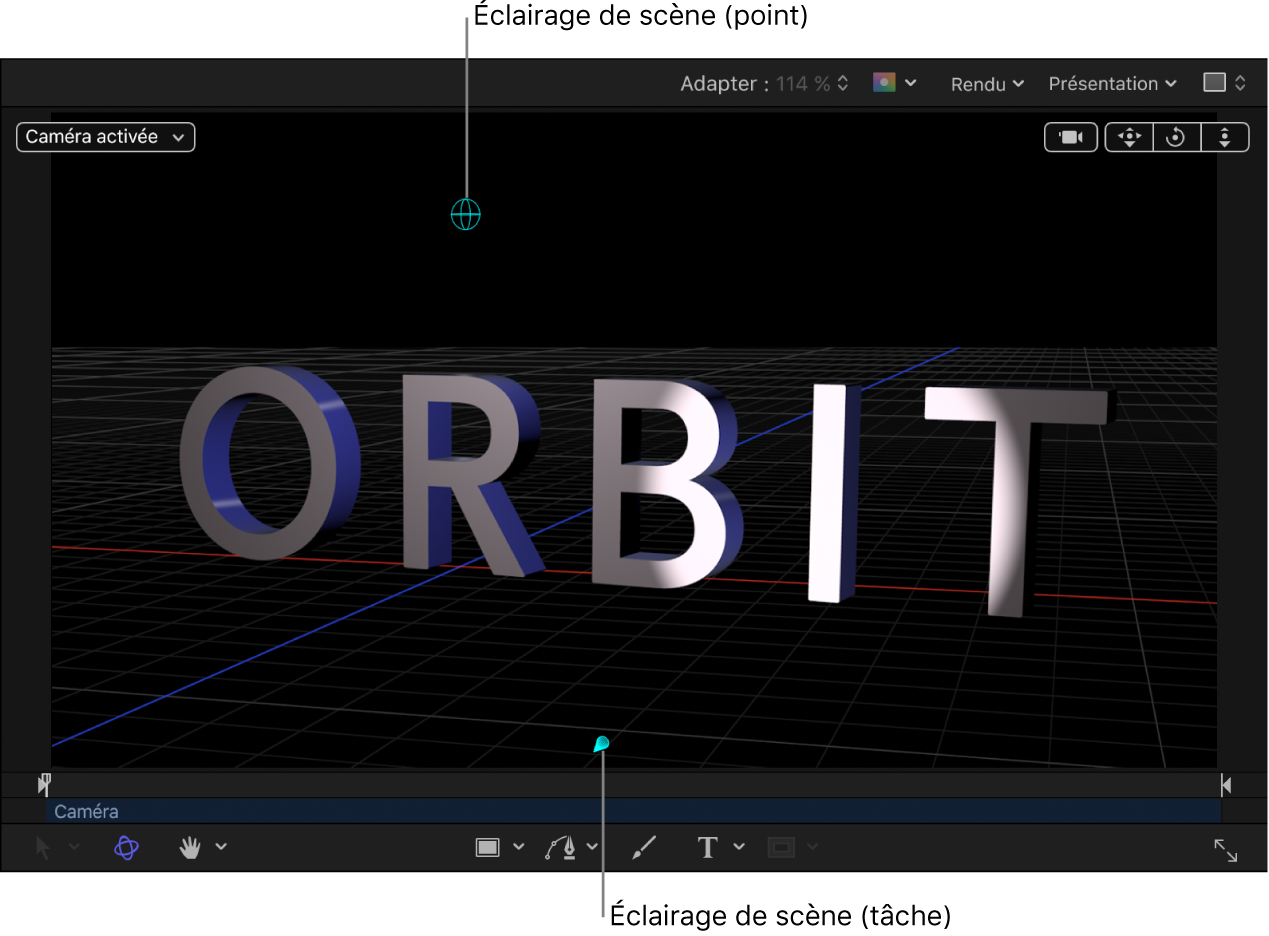Select the Hand pan tool
The image size is (1269, 936).
[x=189, y=847]
